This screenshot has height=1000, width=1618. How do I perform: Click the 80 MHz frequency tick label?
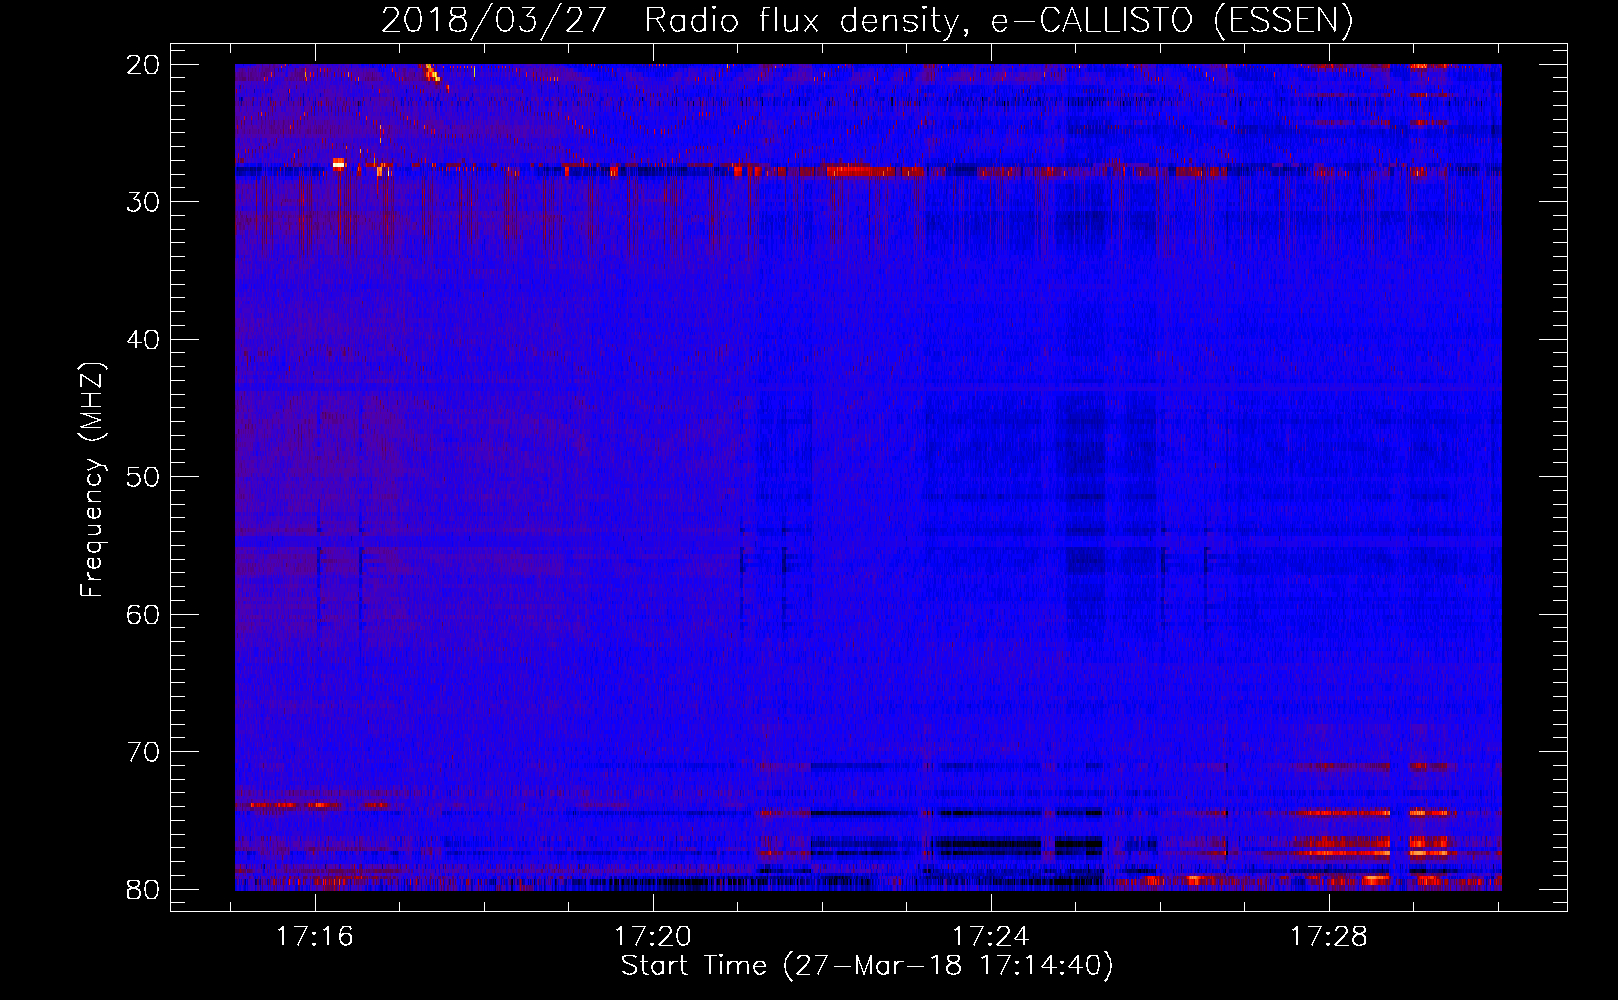tap(143, 889)
